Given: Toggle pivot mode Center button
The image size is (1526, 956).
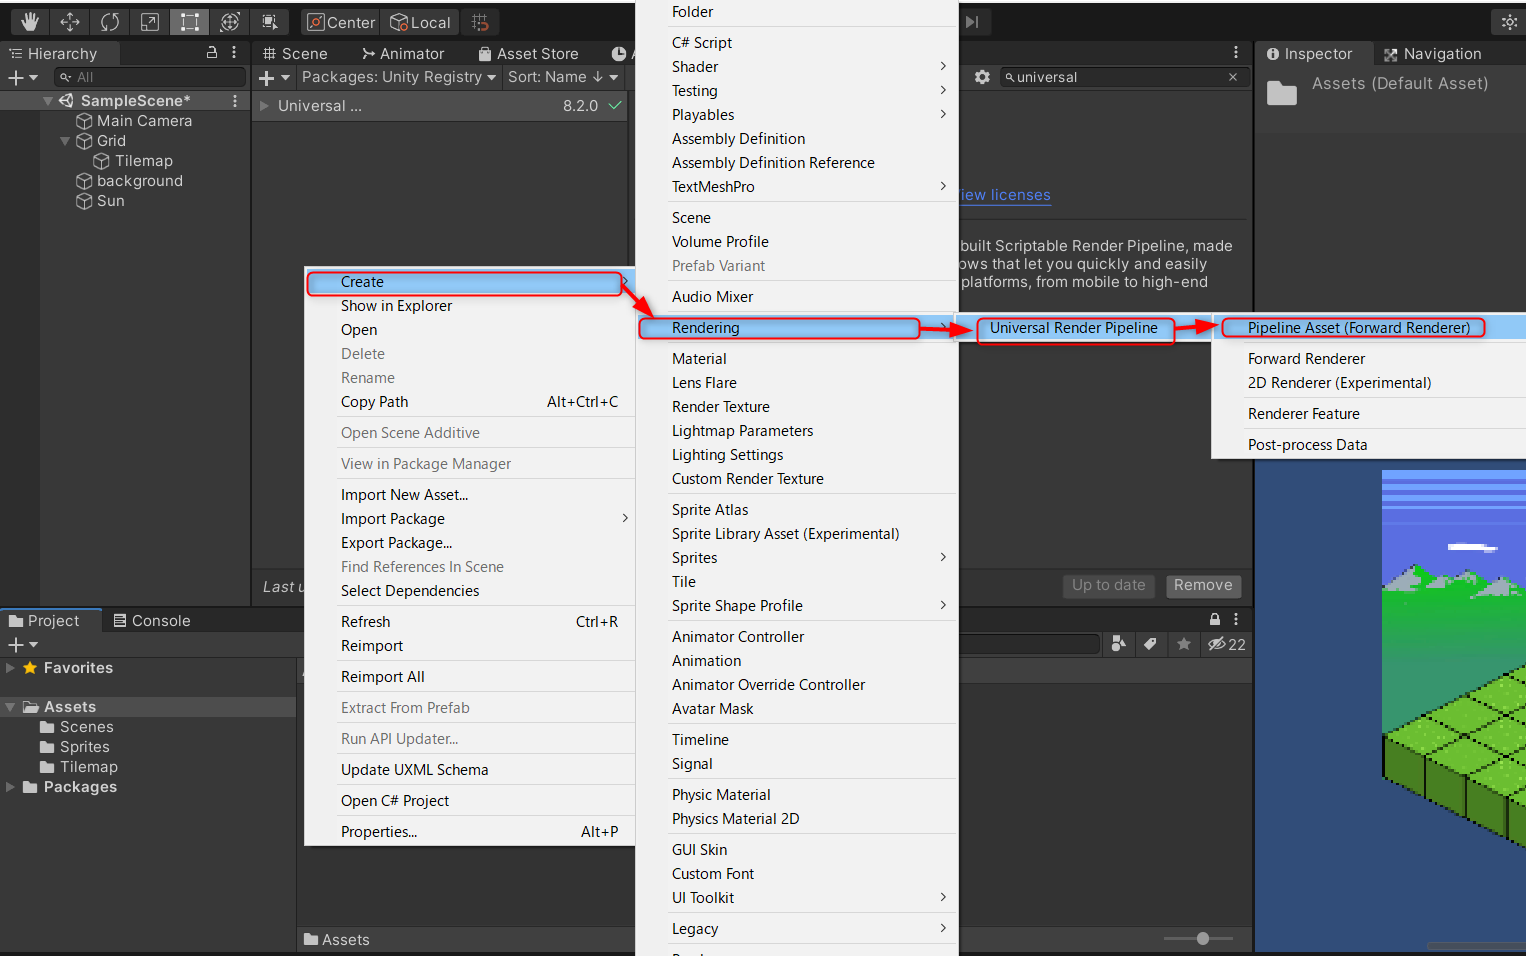Looking at the screenshot, I should pyautogui.click(x=341, y=22).
